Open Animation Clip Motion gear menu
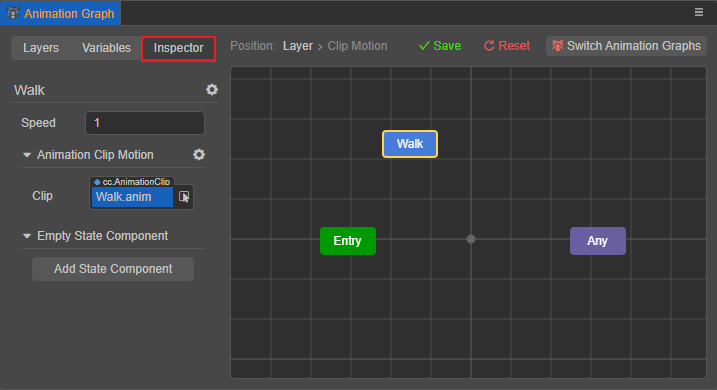 coord(199,155)
